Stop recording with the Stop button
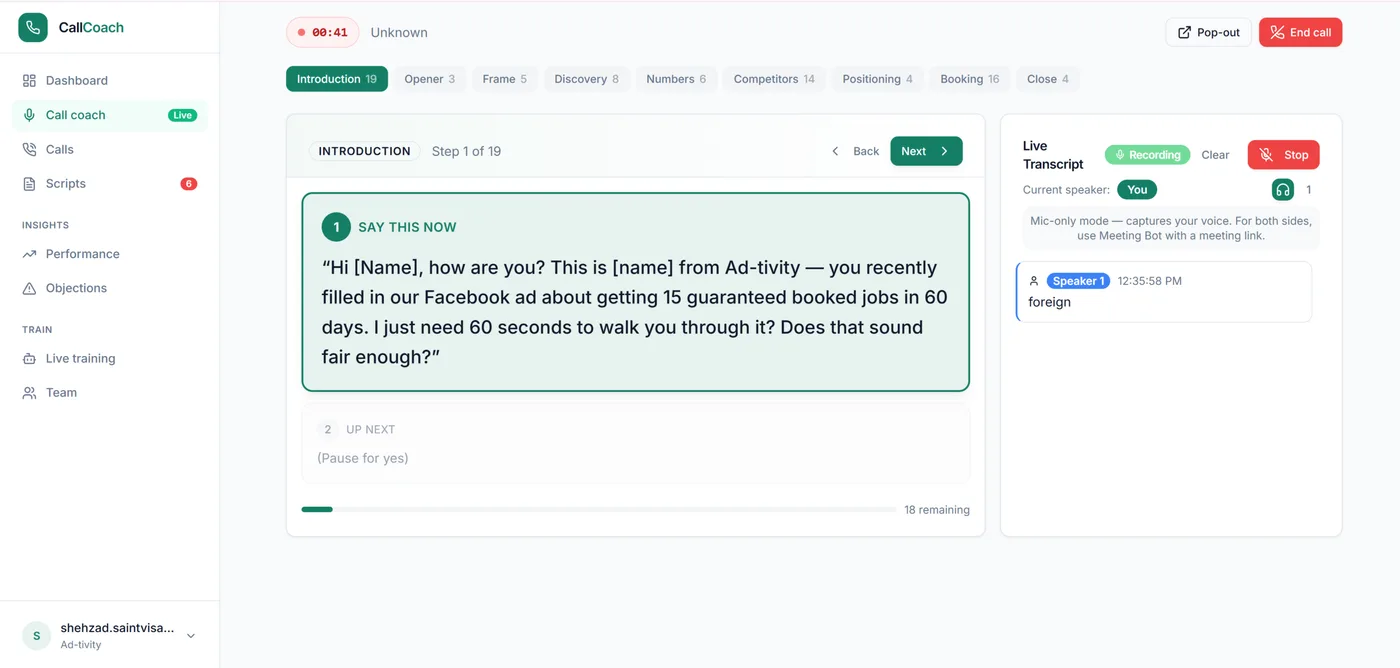 tap(1284, 155)
